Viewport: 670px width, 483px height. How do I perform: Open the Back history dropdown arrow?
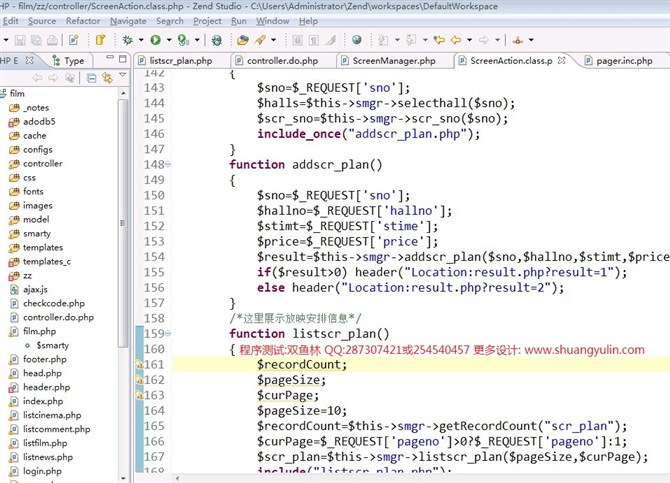click(x=470, y=40)
